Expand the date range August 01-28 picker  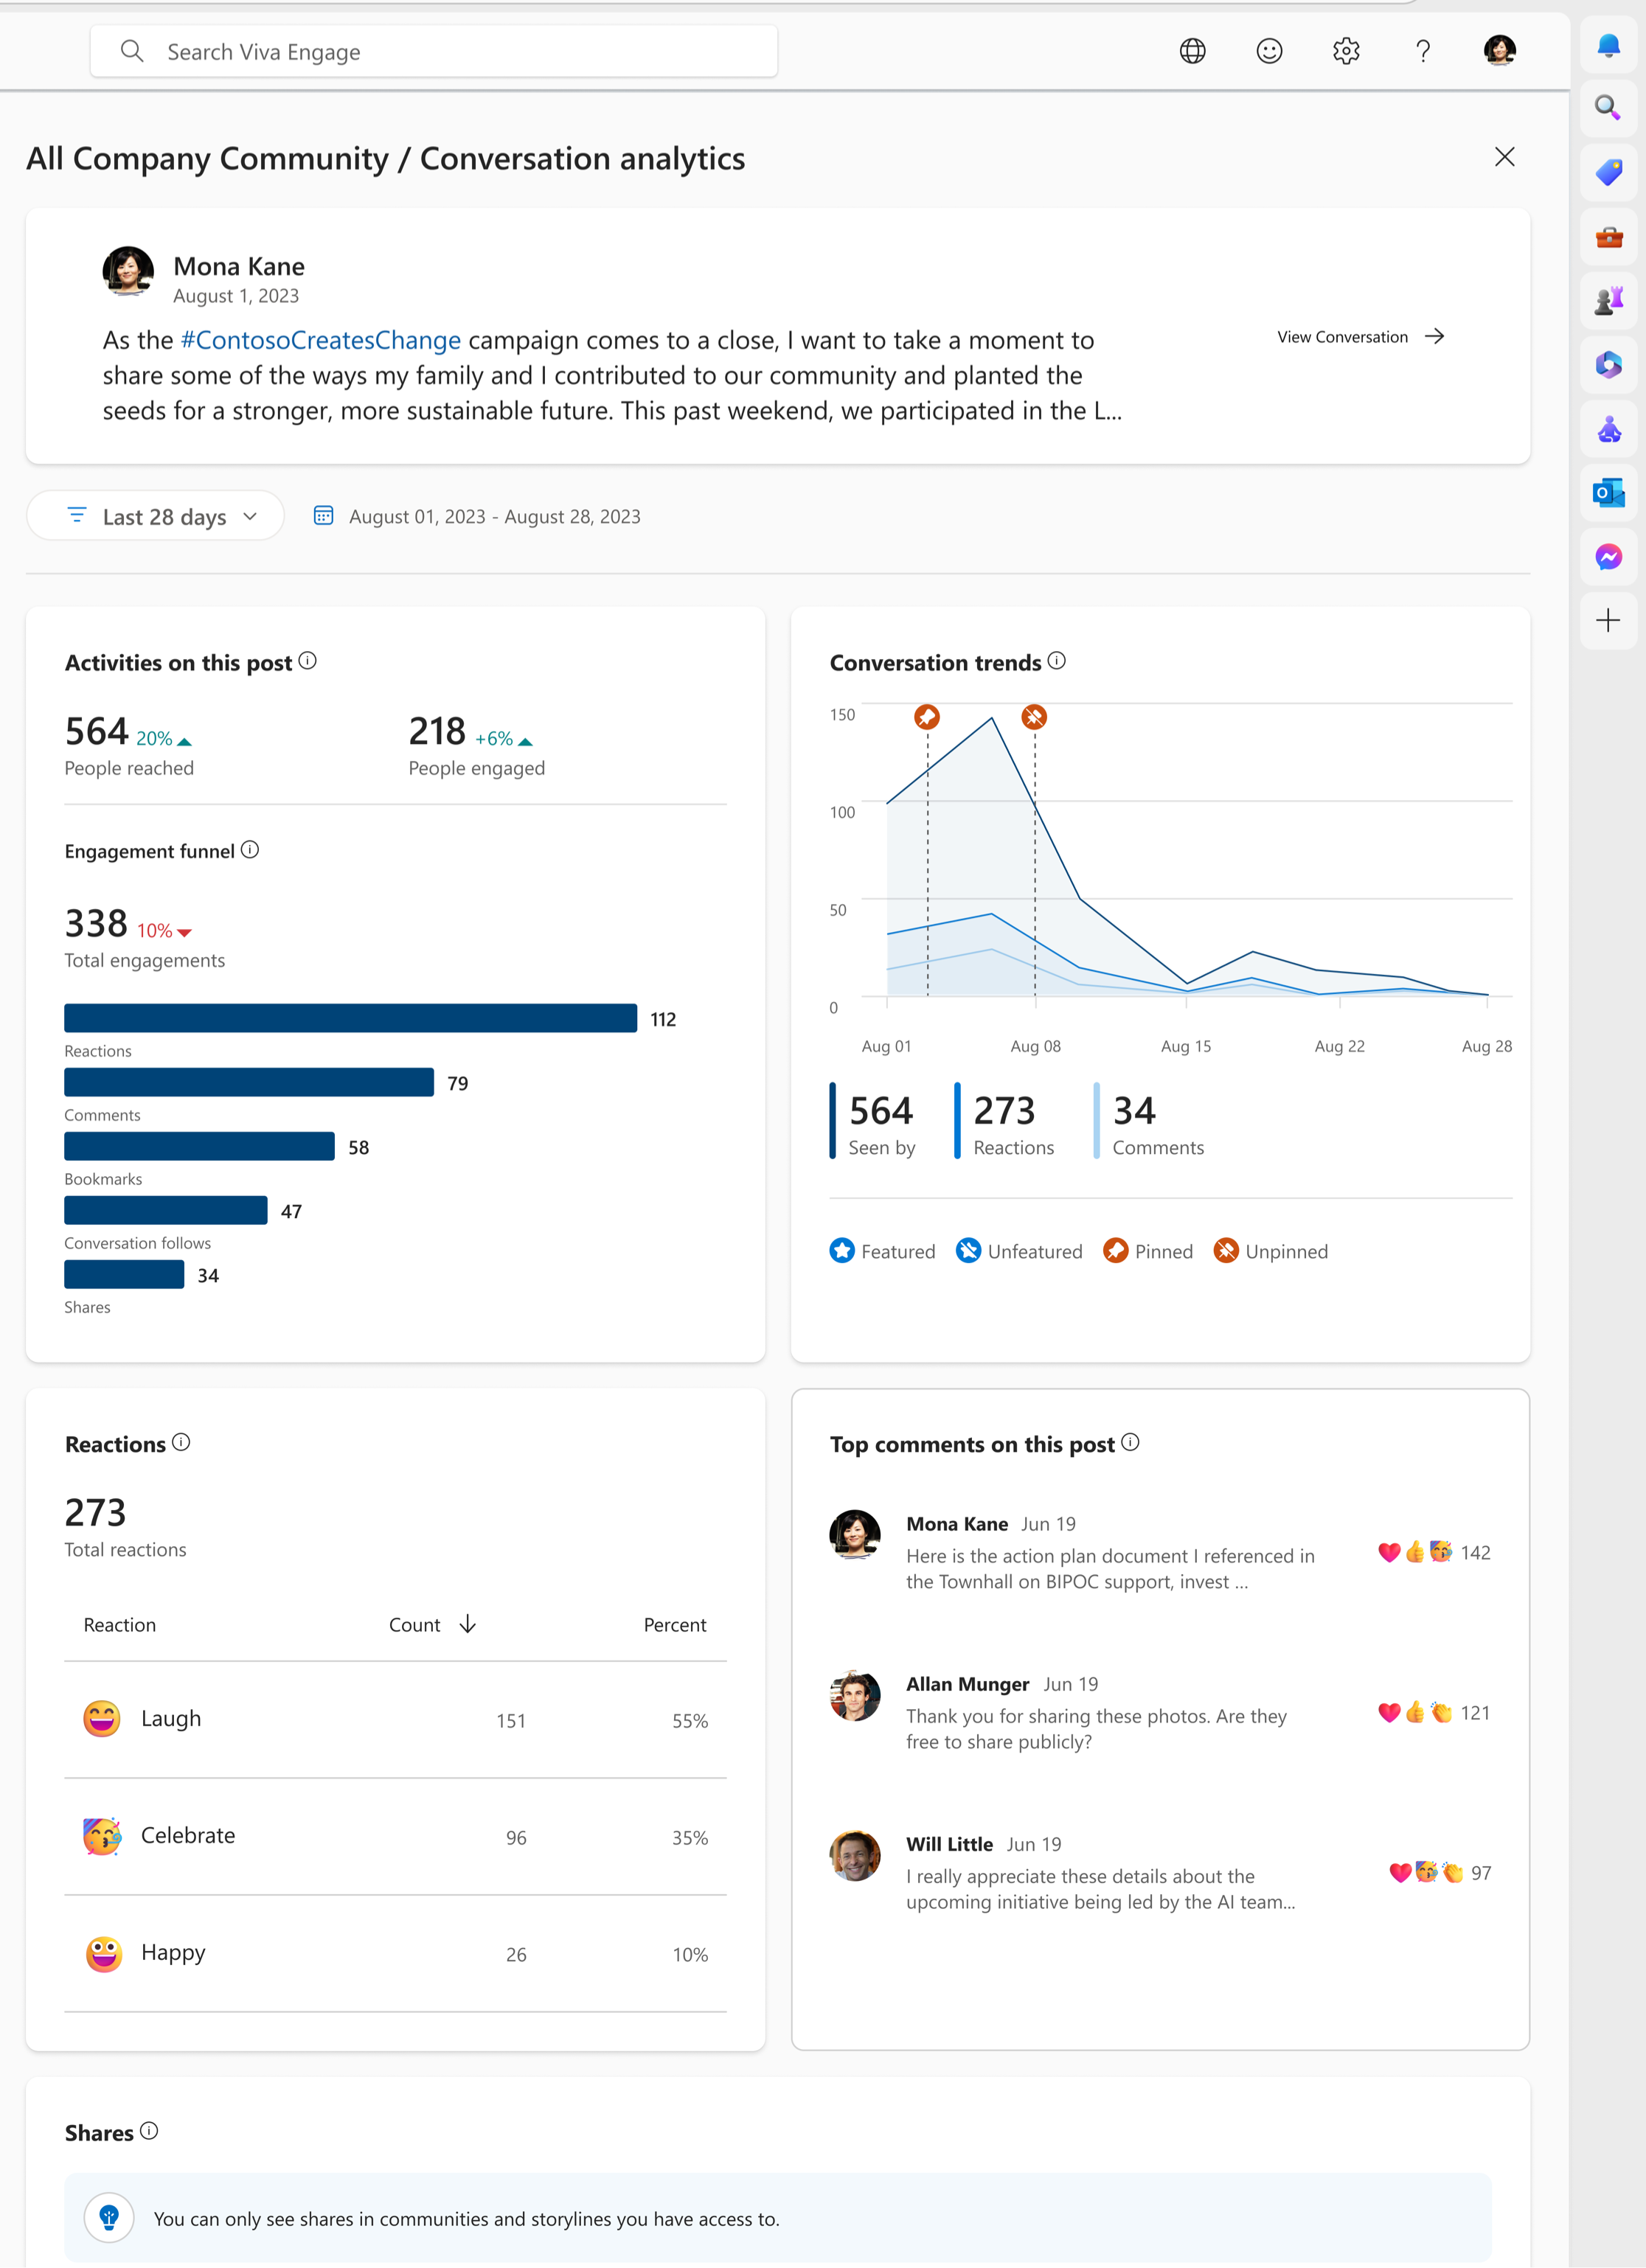click(495, 516)
